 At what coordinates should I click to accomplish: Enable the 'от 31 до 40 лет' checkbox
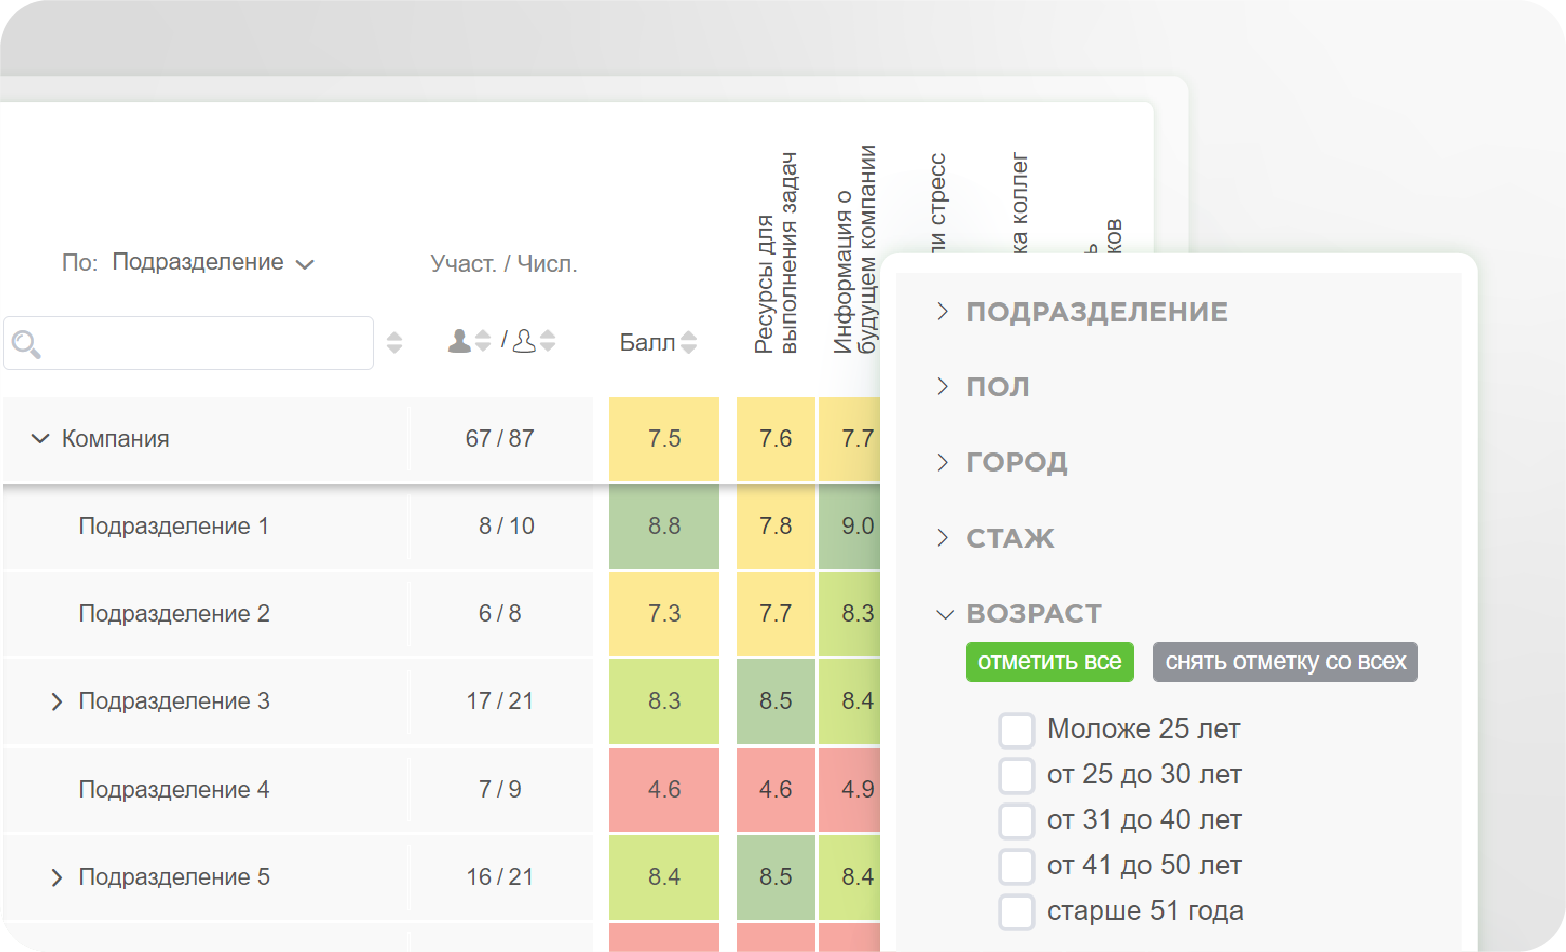pos(1016,821)
